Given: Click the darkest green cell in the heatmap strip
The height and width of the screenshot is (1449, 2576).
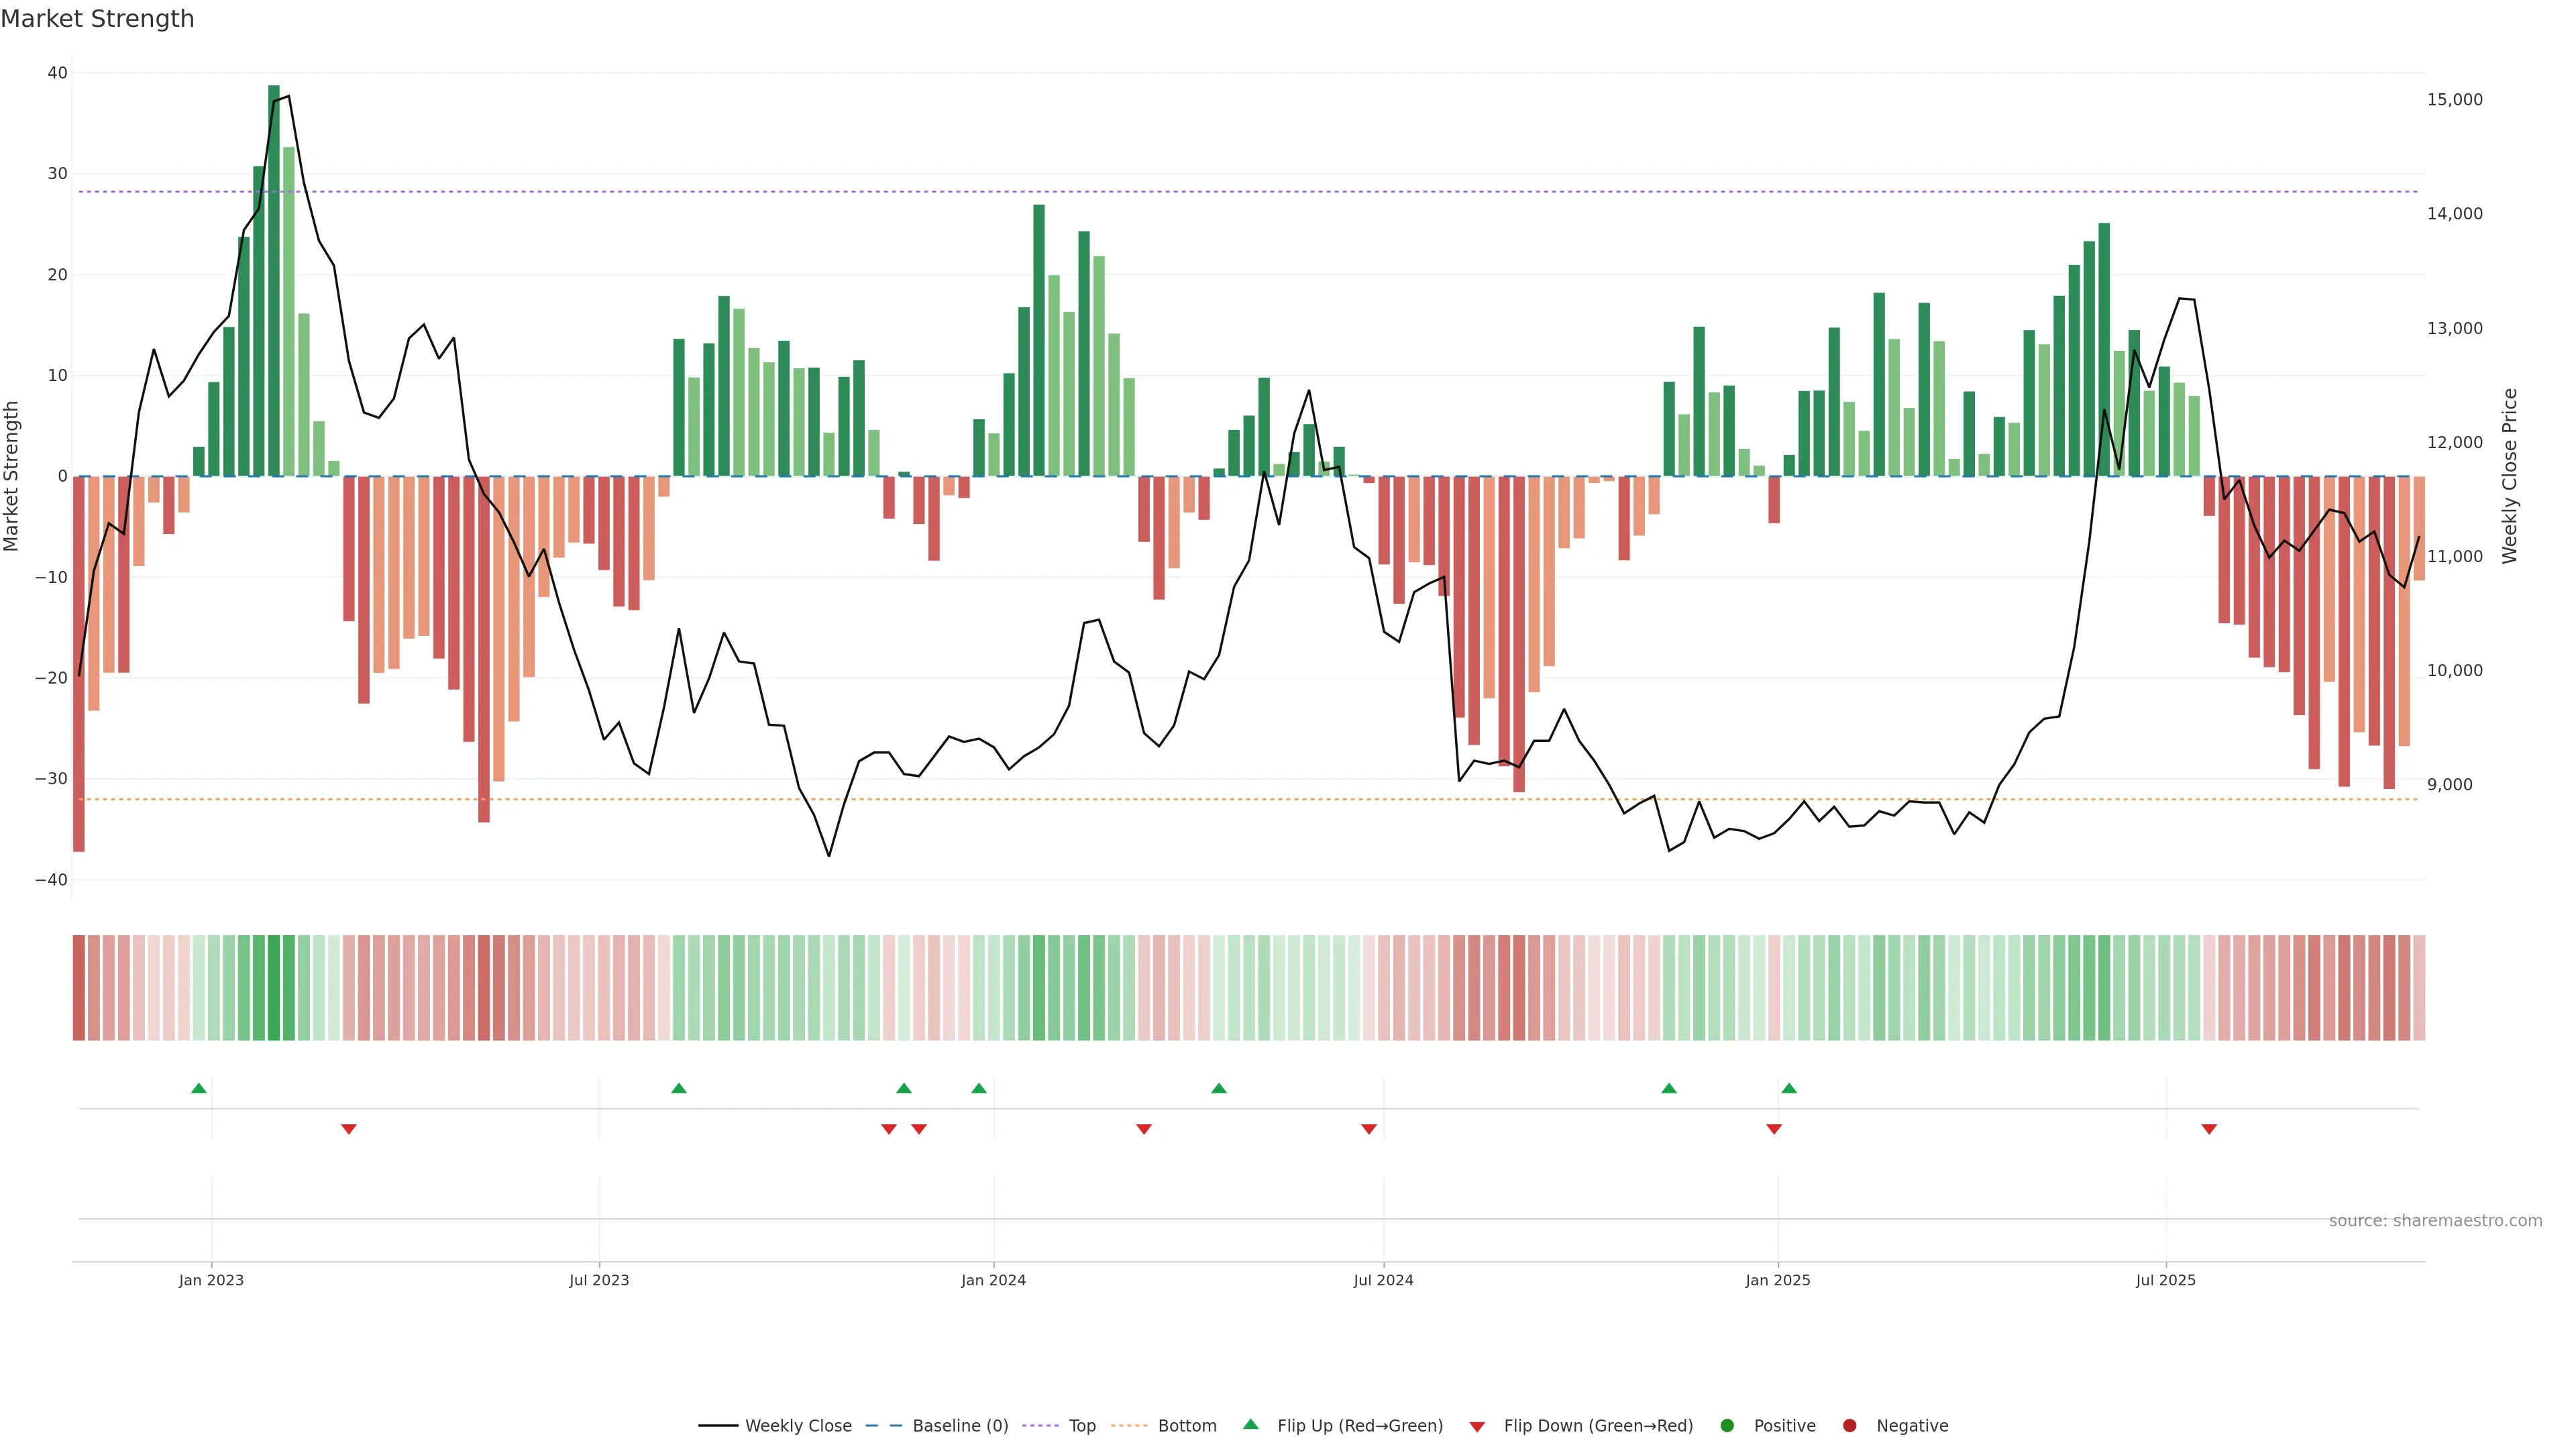Looking at the screenshot, I should click(274, 988).
